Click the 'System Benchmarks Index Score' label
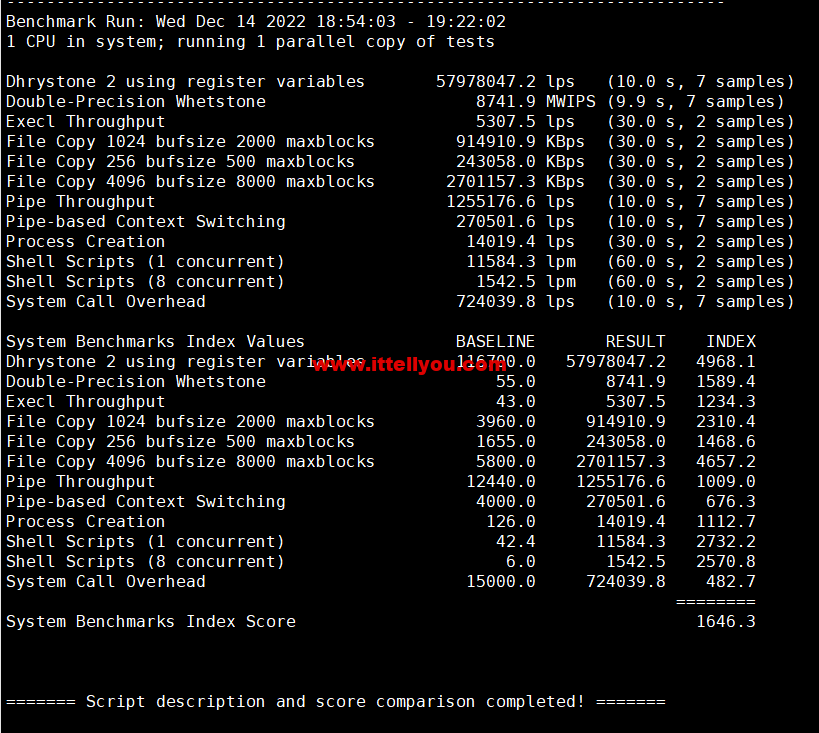 [150, 621]
